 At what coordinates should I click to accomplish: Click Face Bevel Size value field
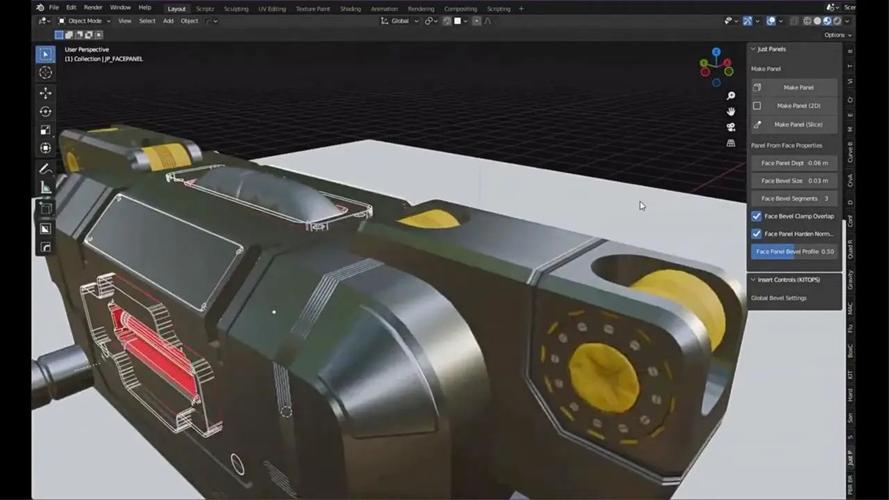(x=794, y=180)
